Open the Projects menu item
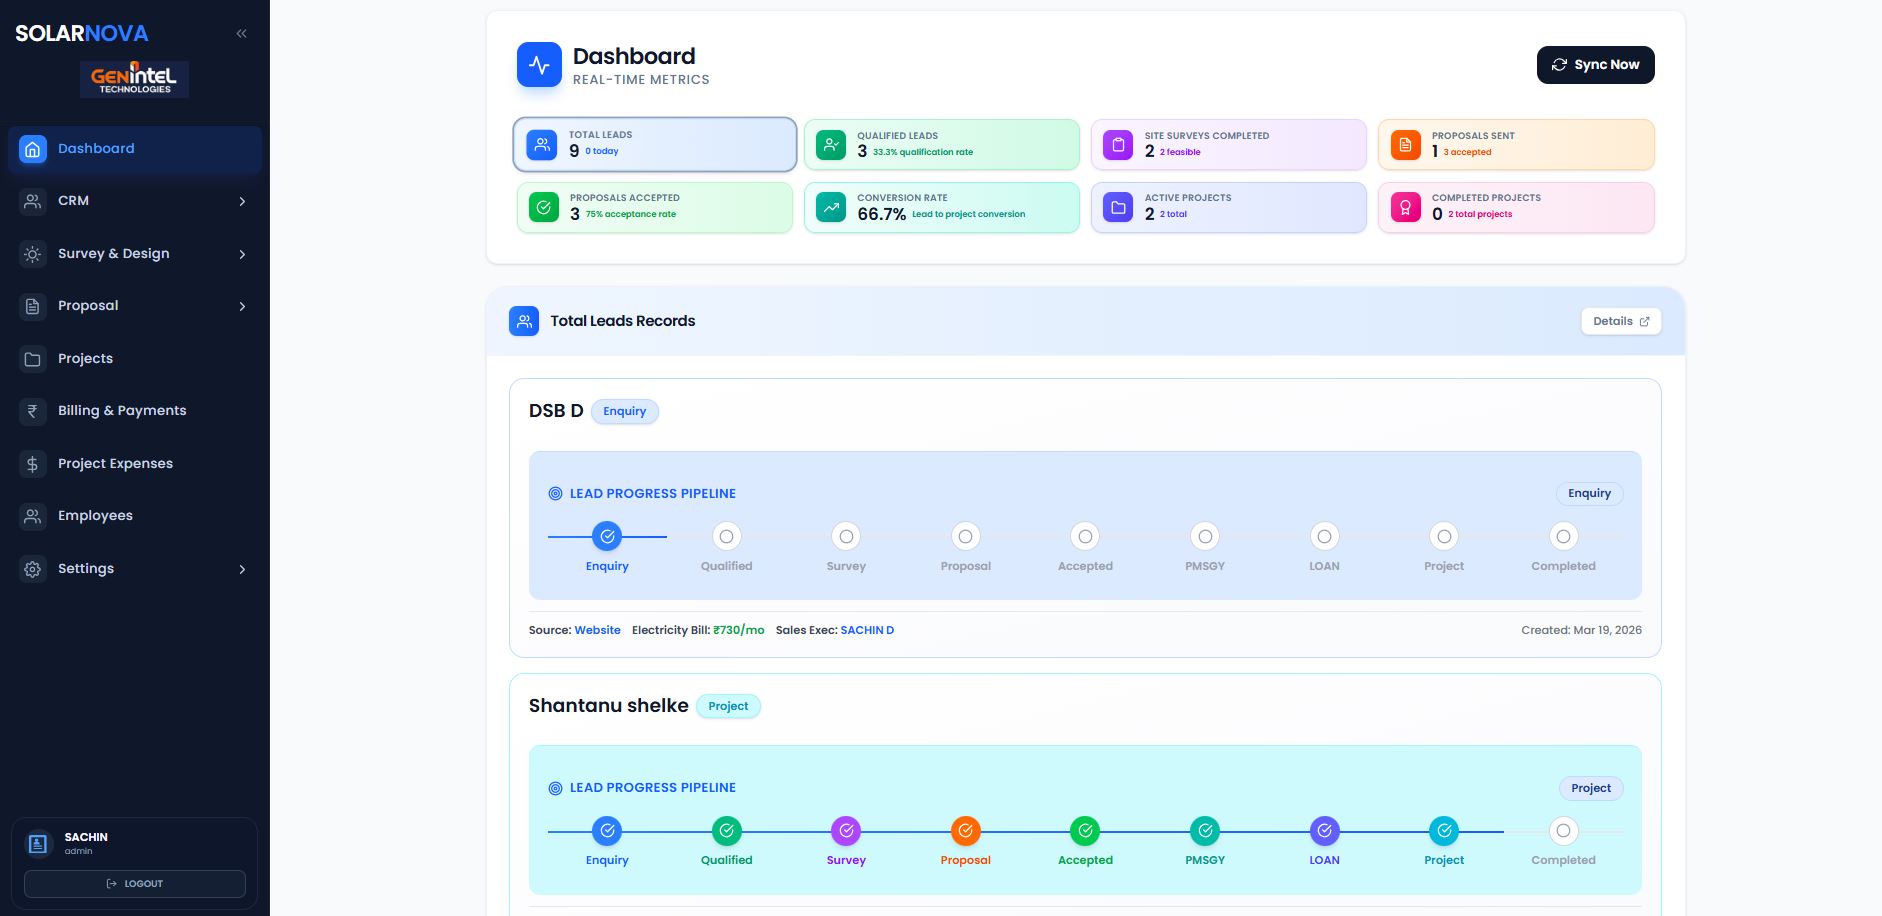The width and height of the screenshot is (1882, 916). [x=85, y=359]
